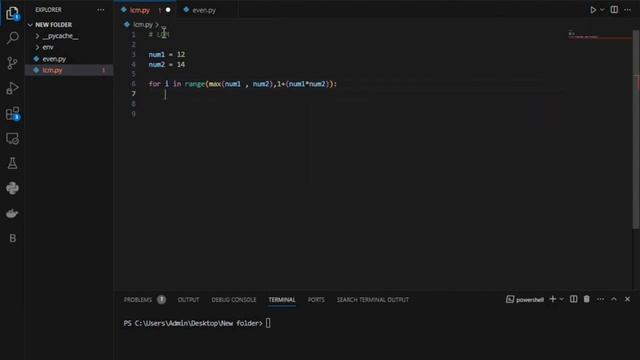Split the terminal pane
The width and height of the screenshot is (640, 360).
(573, 299)
